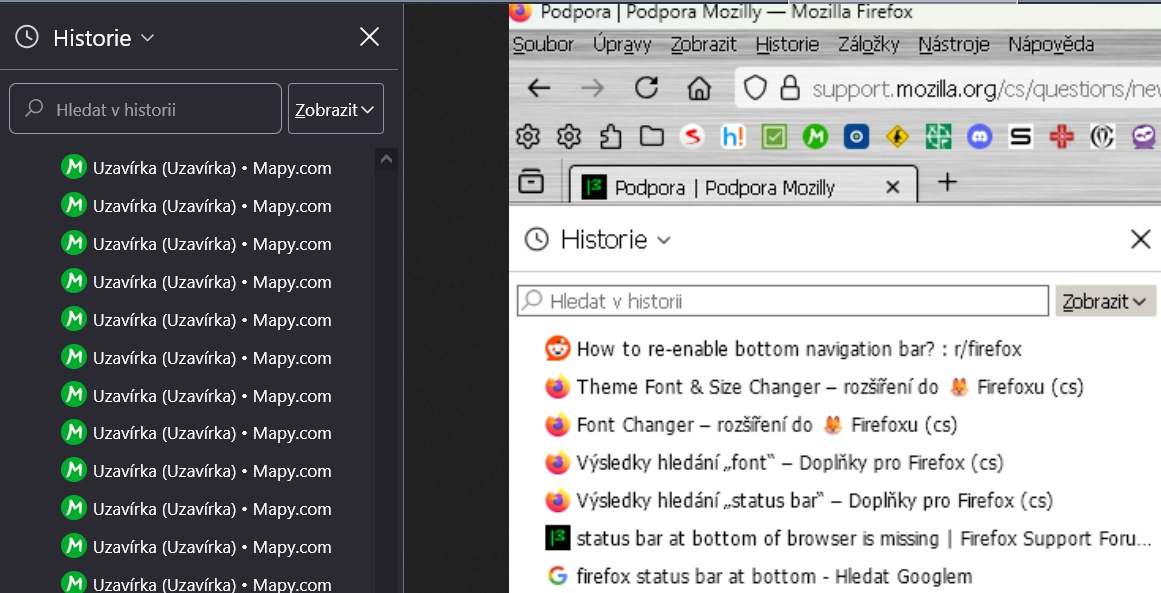
Task: Open the dark blue circle-target bookmark
Action: tap(856, 136)
